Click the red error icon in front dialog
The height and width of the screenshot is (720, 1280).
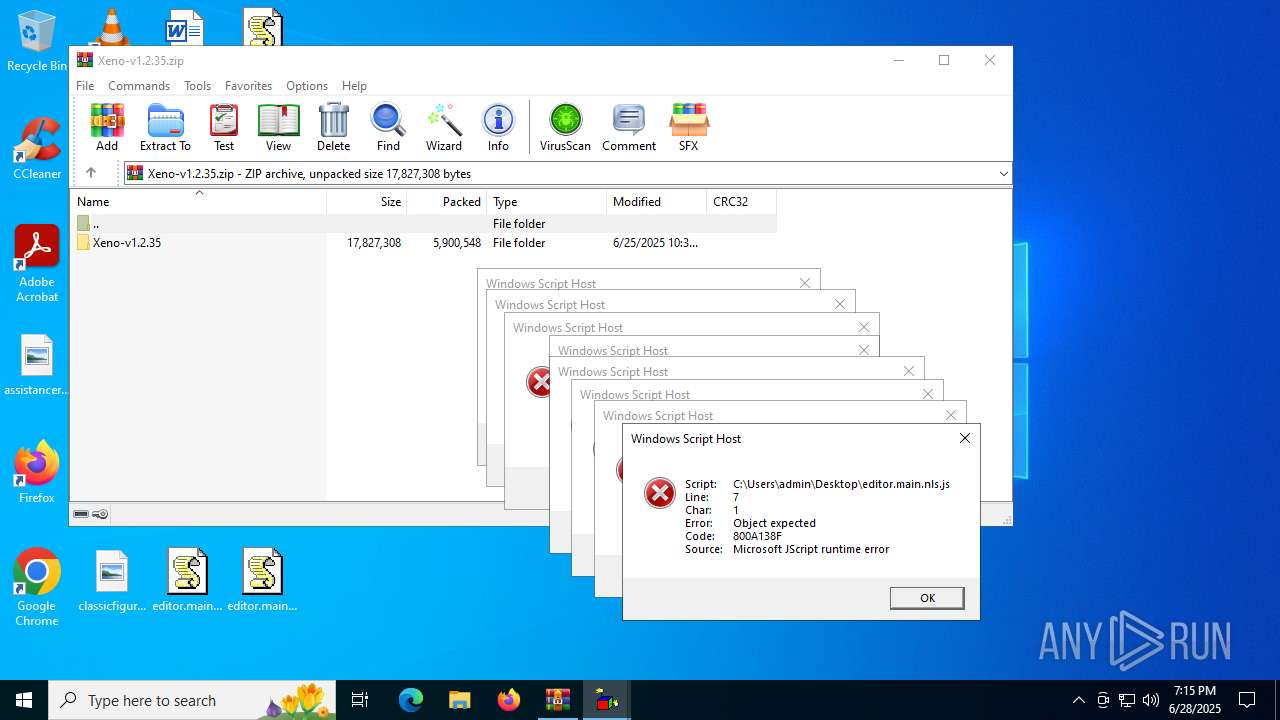pos(659,492)
